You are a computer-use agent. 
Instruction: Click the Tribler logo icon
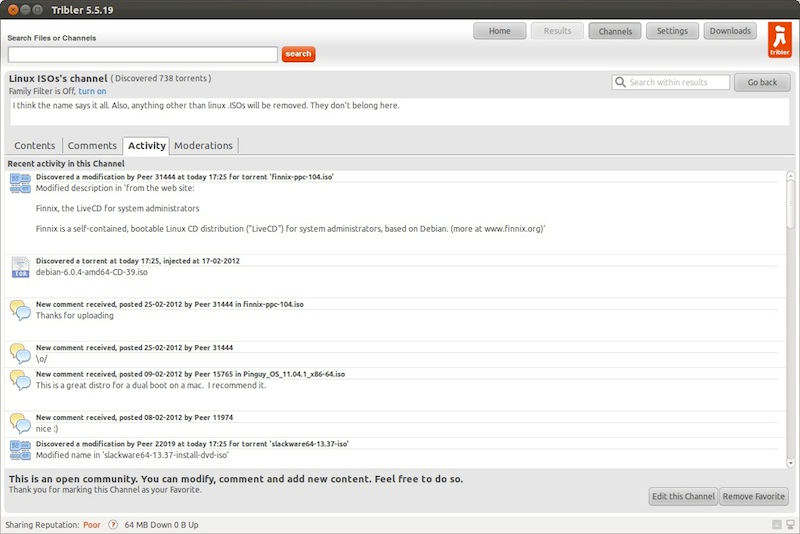point(780,39)
